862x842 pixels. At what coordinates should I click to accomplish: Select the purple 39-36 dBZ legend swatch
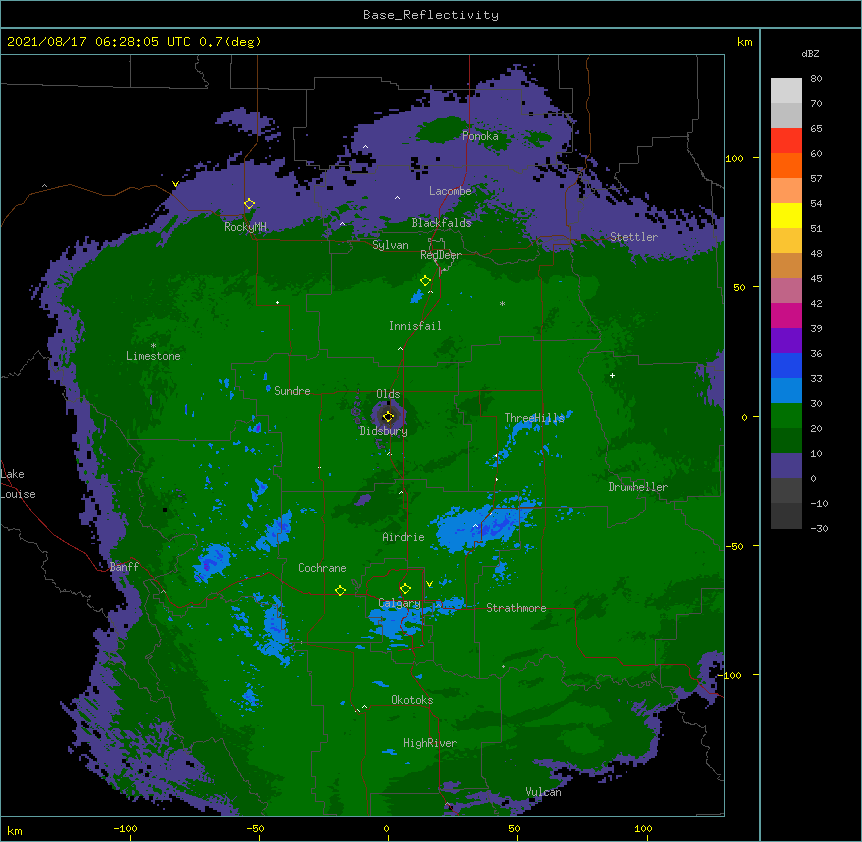786,341
